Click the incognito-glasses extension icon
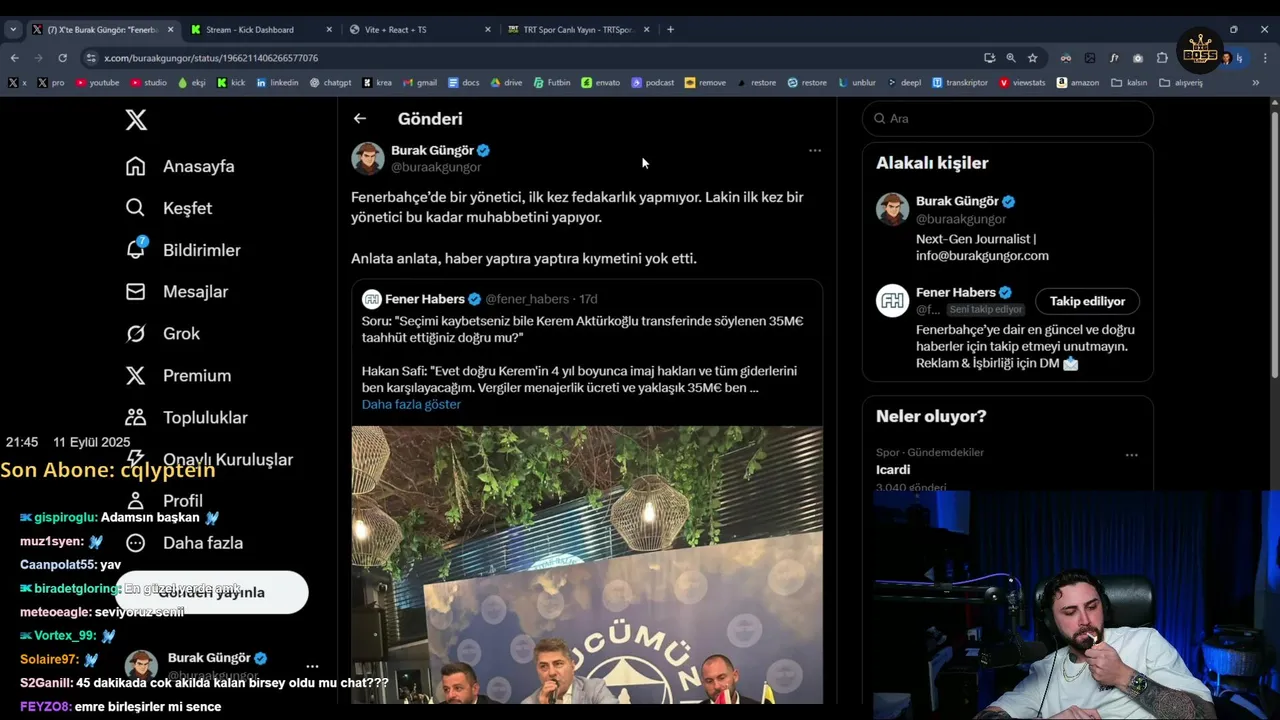The width and height of the screenshot is (1280, 720). point(1066,58)
